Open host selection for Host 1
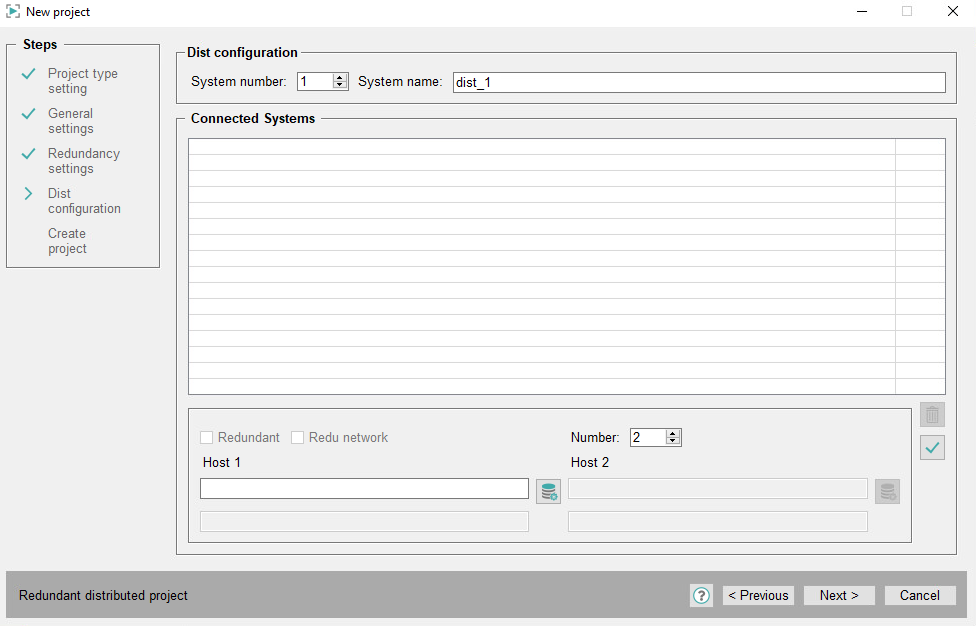 pos(548,491)
